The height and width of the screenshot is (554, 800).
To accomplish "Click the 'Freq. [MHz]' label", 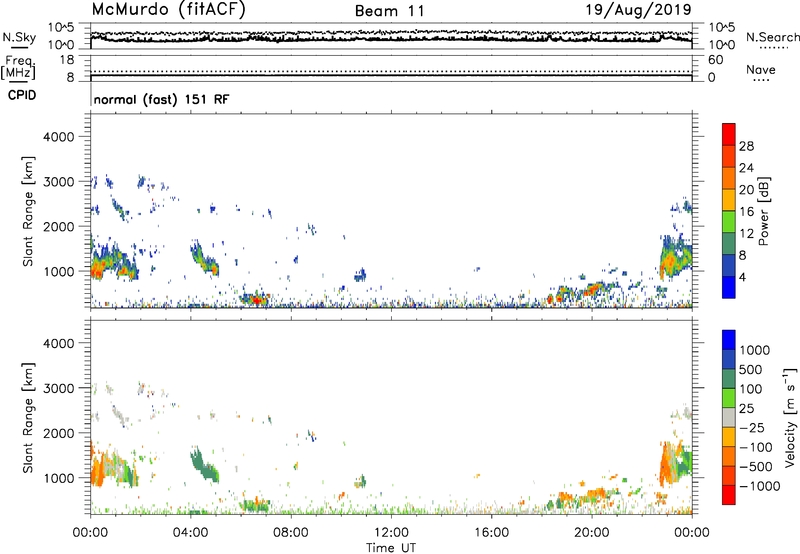I will pos(18,67).
